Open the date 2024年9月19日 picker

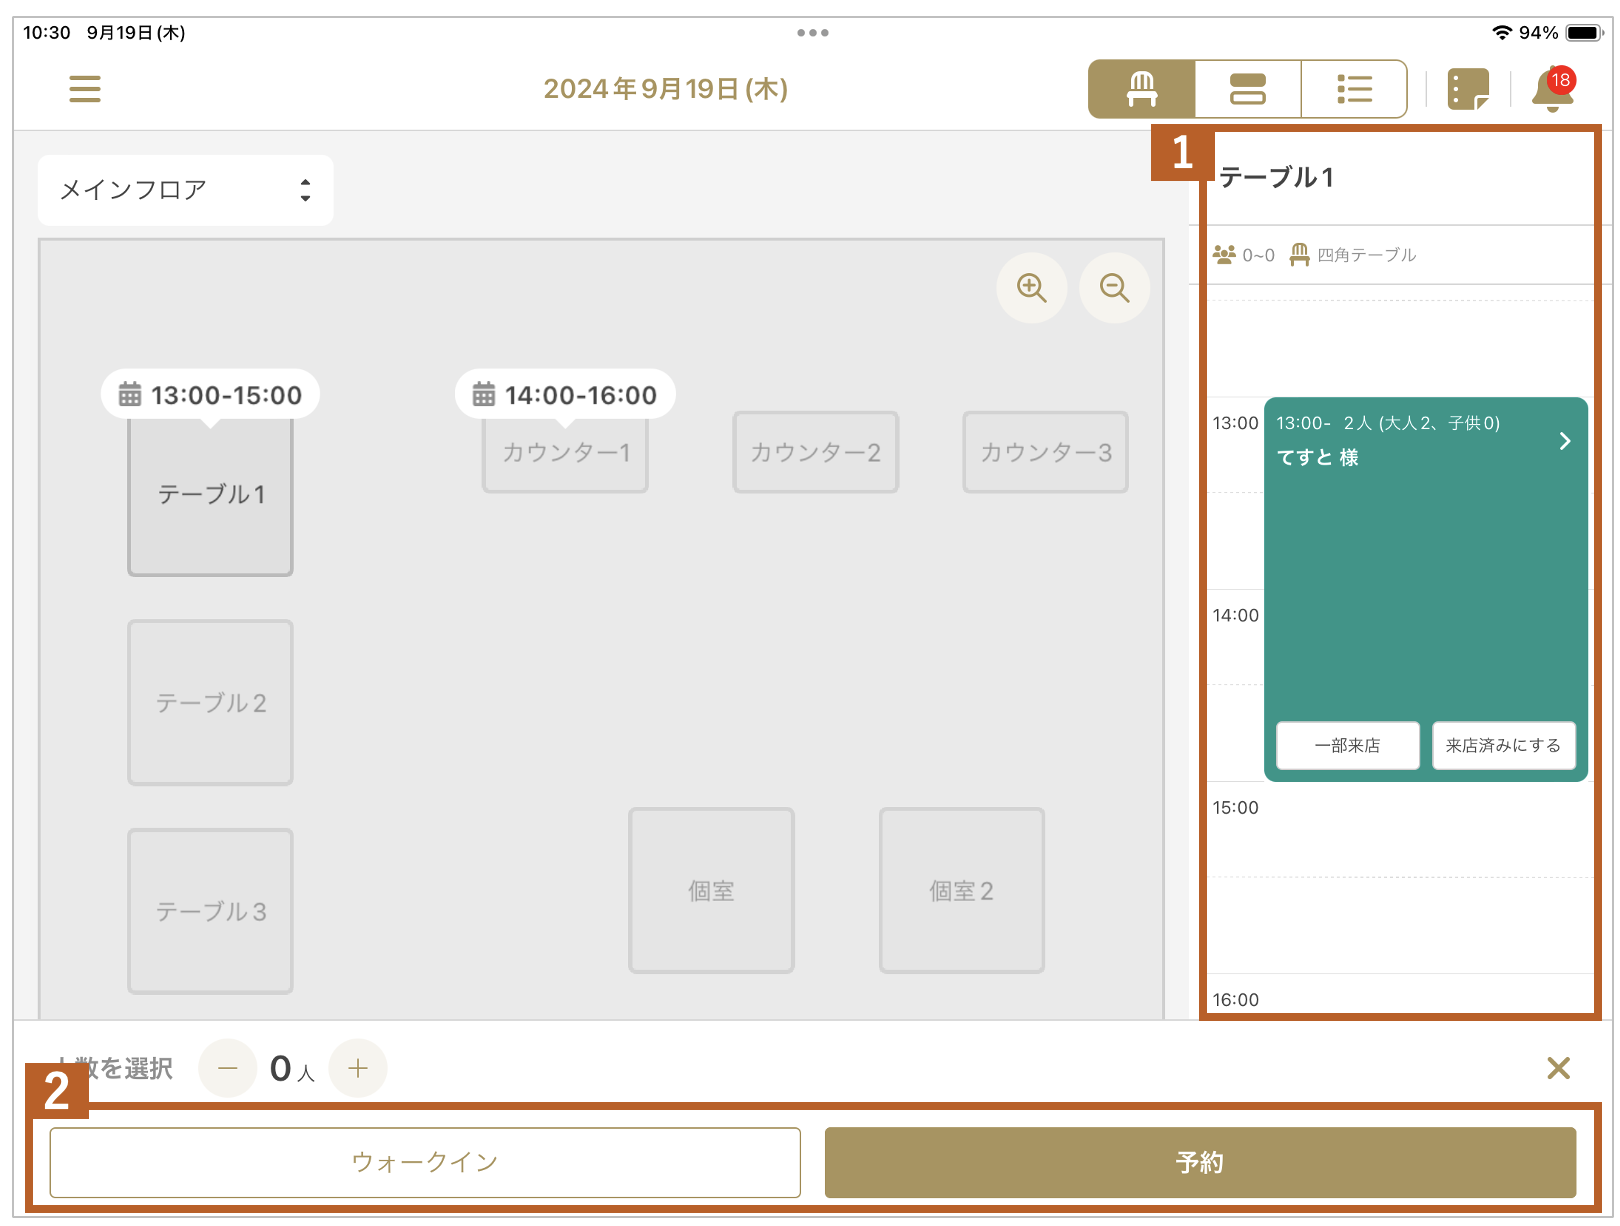(665, 89)
